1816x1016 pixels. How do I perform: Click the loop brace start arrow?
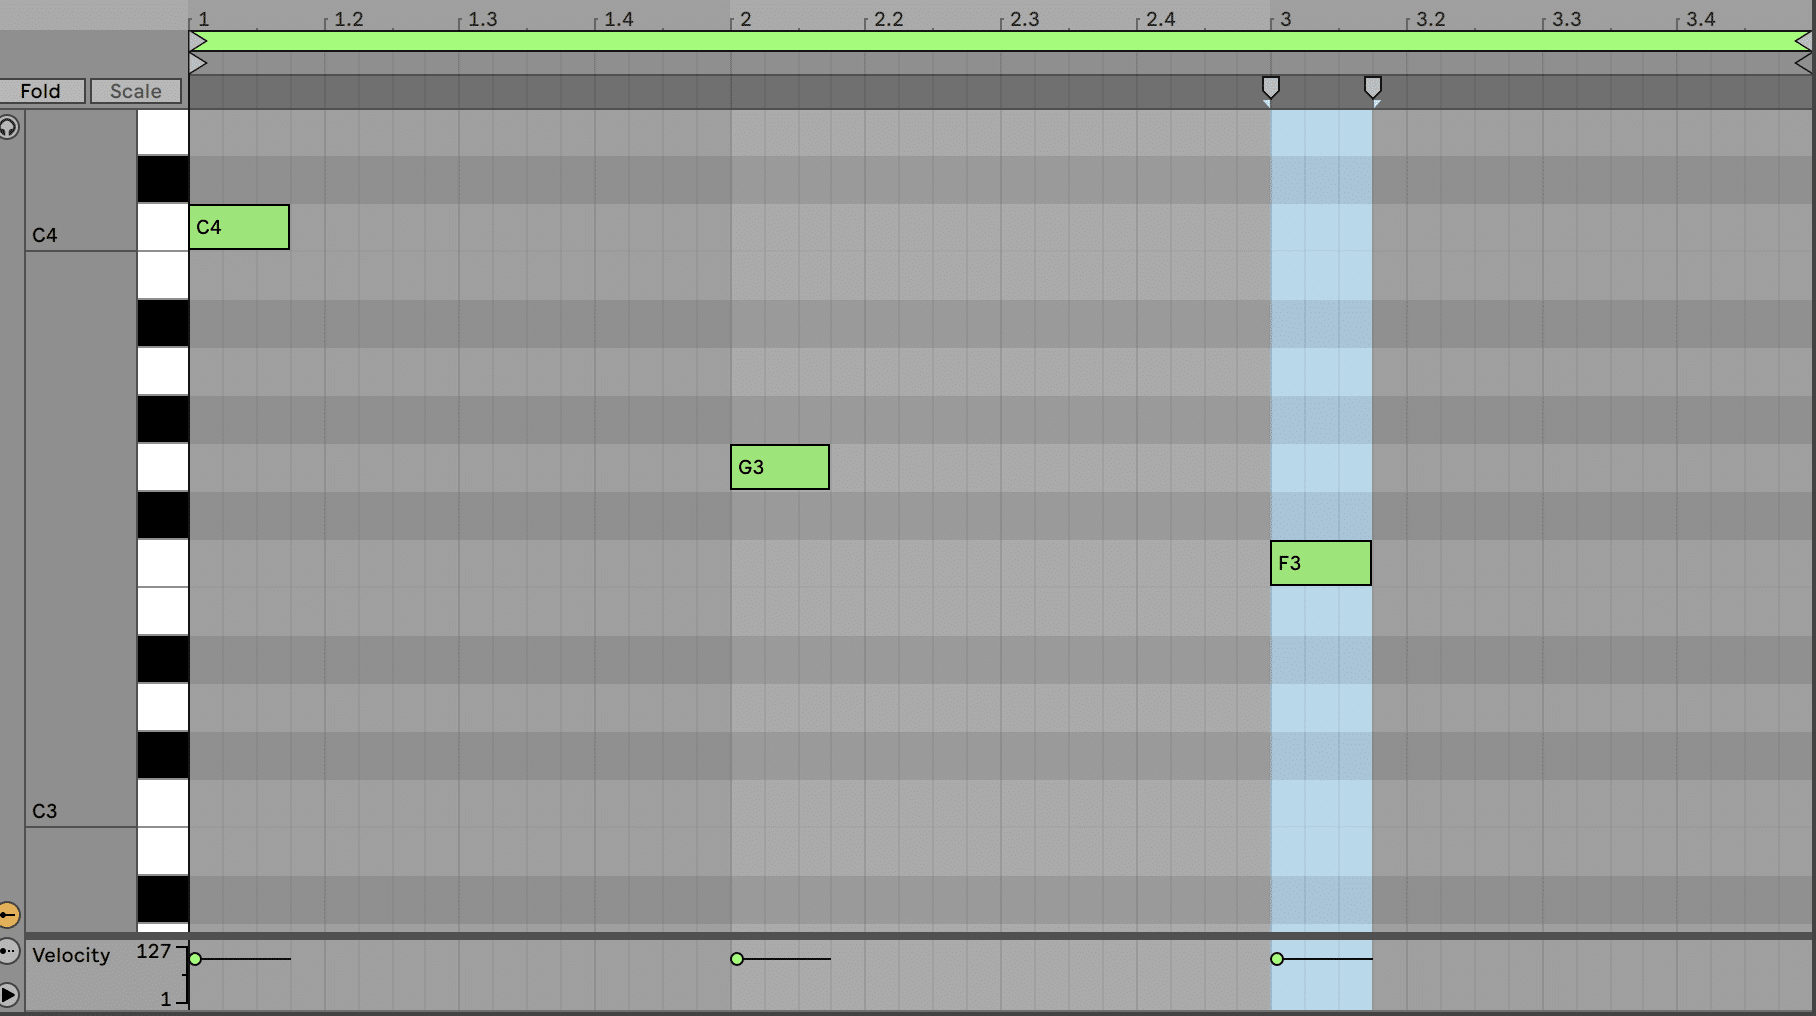click(198, 41)
